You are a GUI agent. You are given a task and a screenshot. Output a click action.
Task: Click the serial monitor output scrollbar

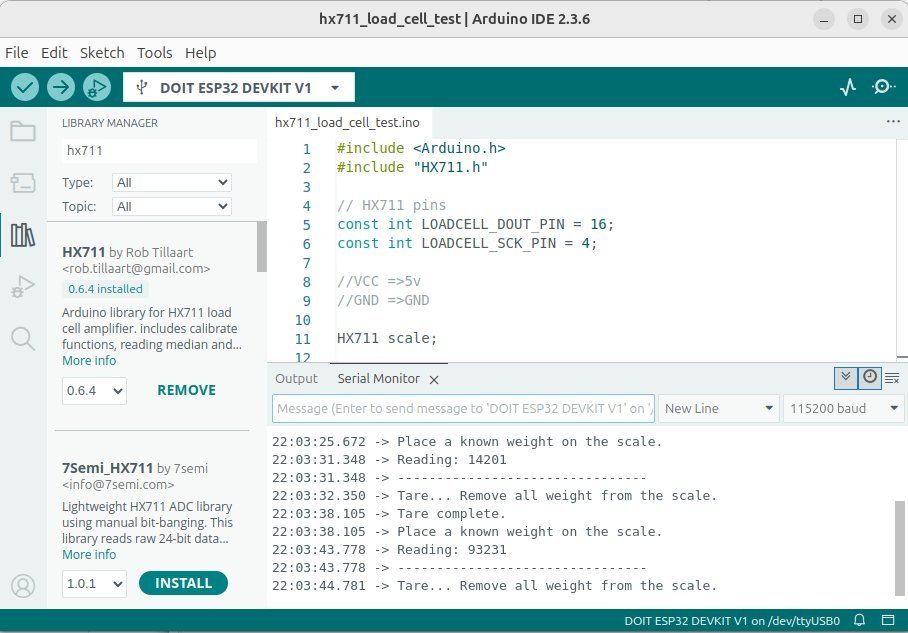coord(899,548)
